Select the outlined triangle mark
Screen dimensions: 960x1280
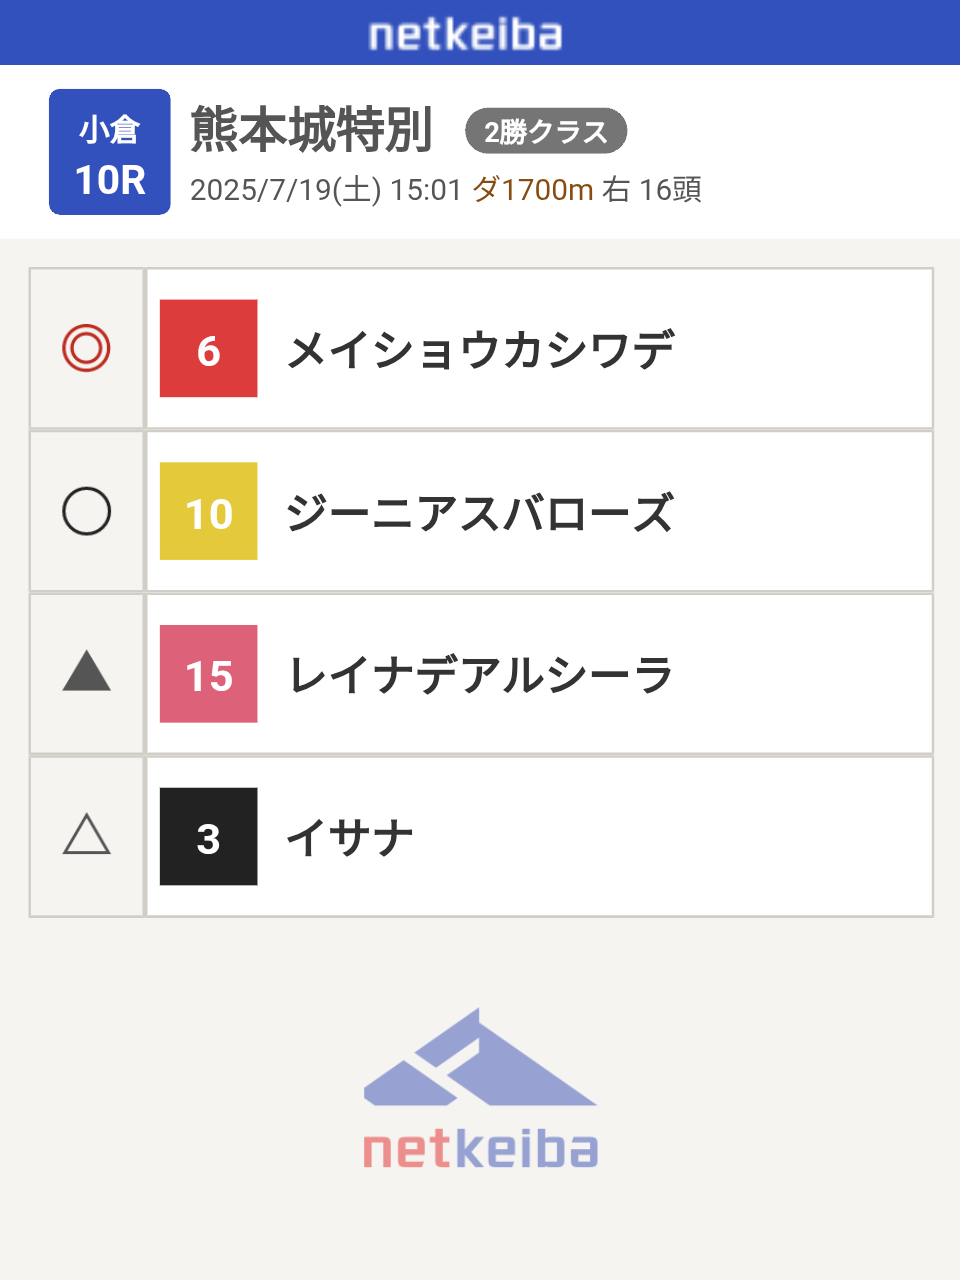pyautogui.click(x=86, y=834)
